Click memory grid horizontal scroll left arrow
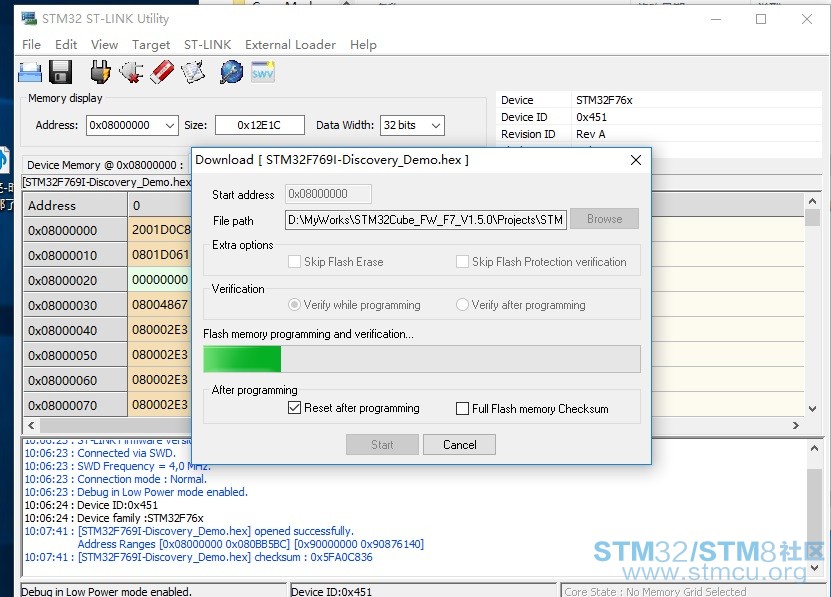Screen dimensions: 831x597 [x=31, y=425]
